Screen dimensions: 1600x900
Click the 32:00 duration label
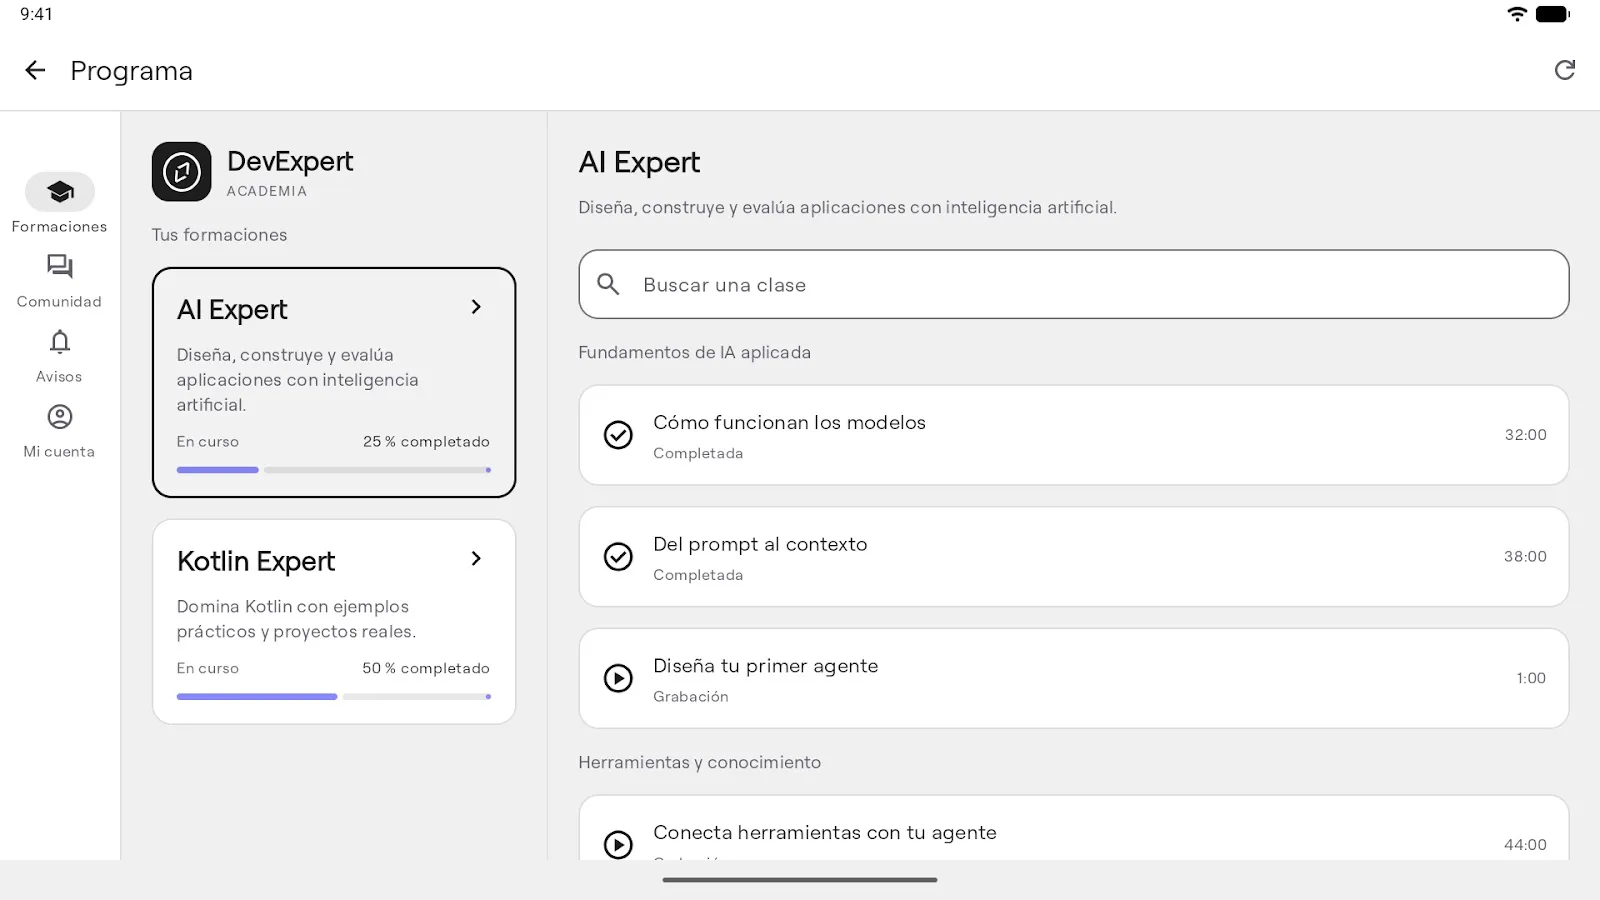[x=1525, y=435]
